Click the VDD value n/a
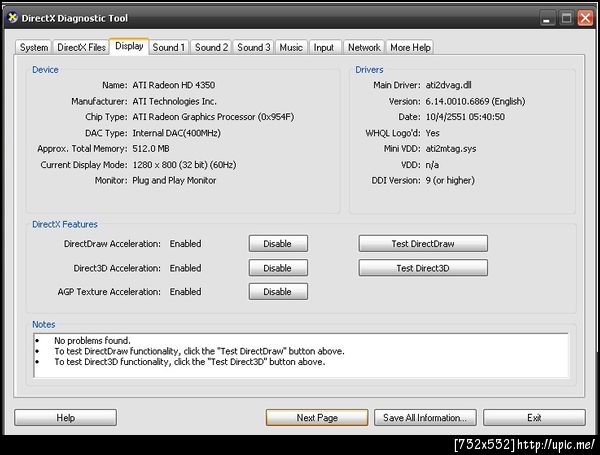600x455 pixels. pyautogui.click(x=432, y=165)
